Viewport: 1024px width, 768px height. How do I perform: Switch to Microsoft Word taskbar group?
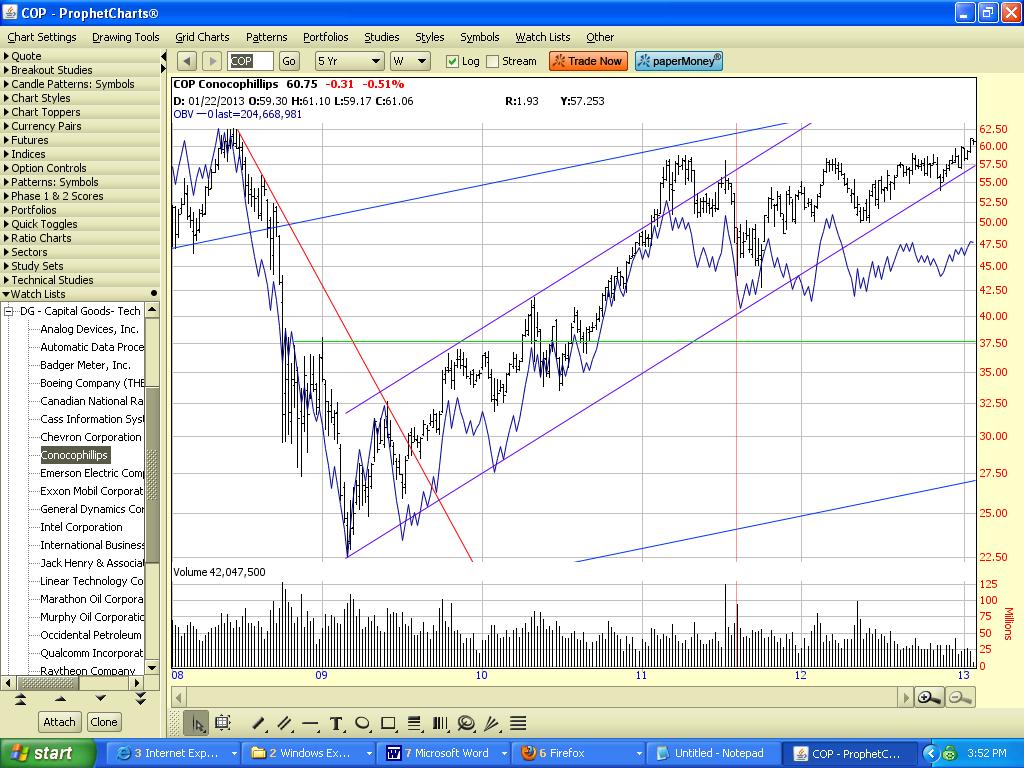click(x=446, y=753)
